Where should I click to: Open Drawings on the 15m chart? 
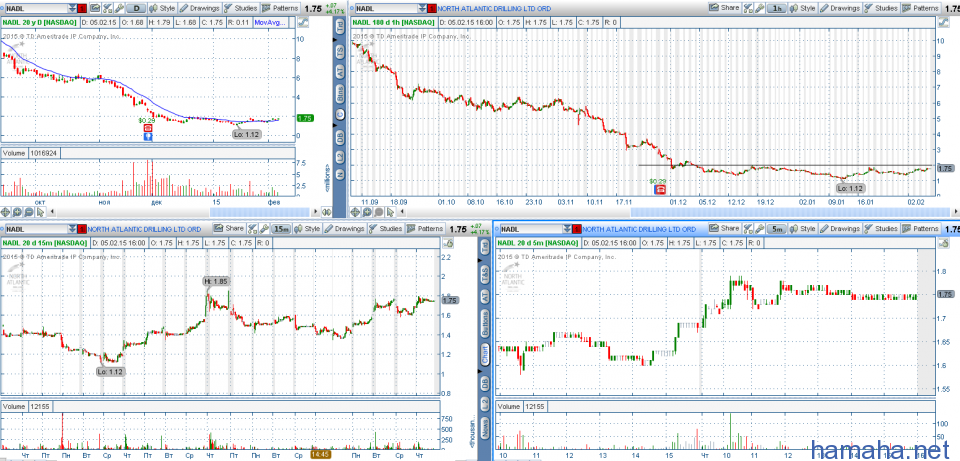click(343, 229)
